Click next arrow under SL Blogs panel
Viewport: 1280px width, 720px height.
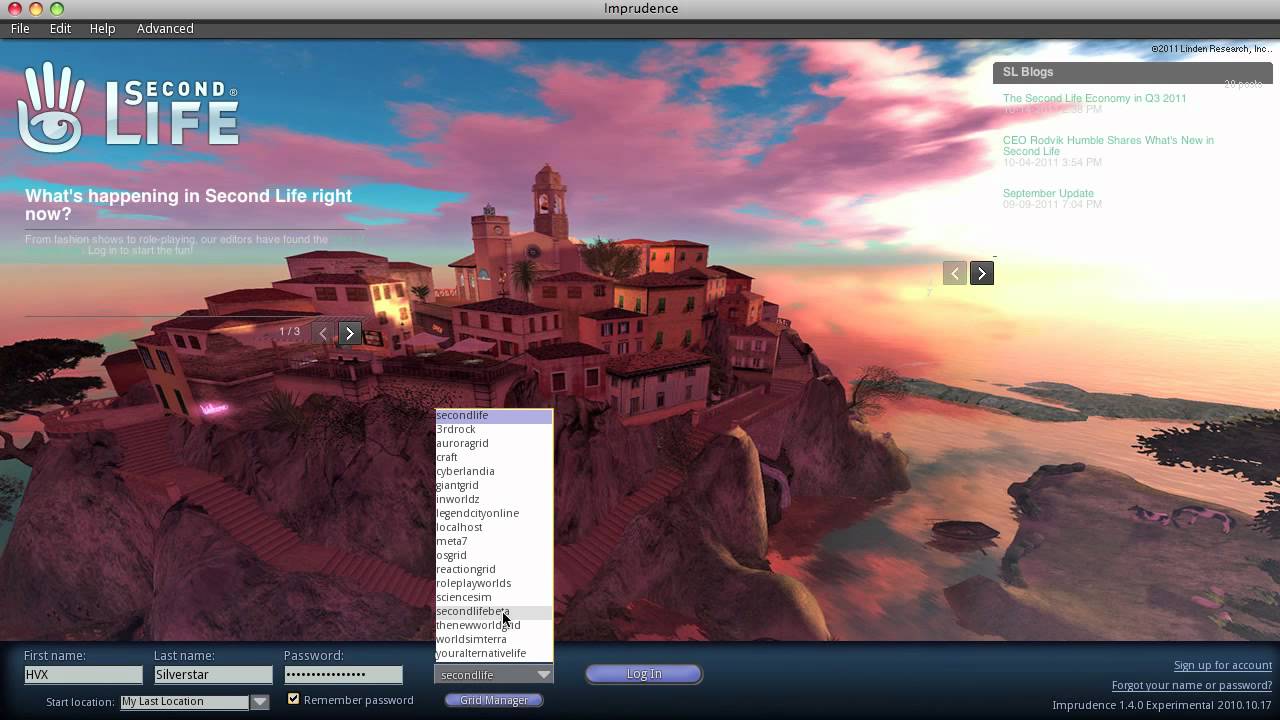(x=982, y=273)
